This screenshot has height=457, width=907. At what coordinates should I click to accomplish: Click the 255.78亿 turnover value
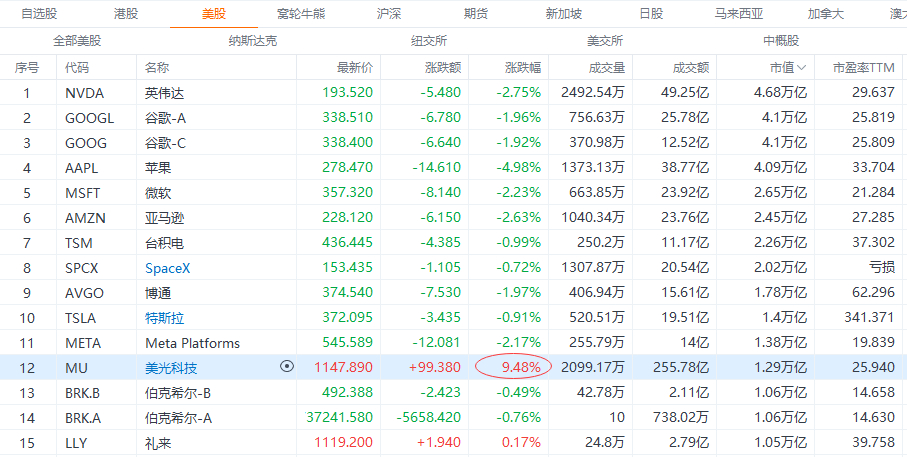click(x=681, y=368)
